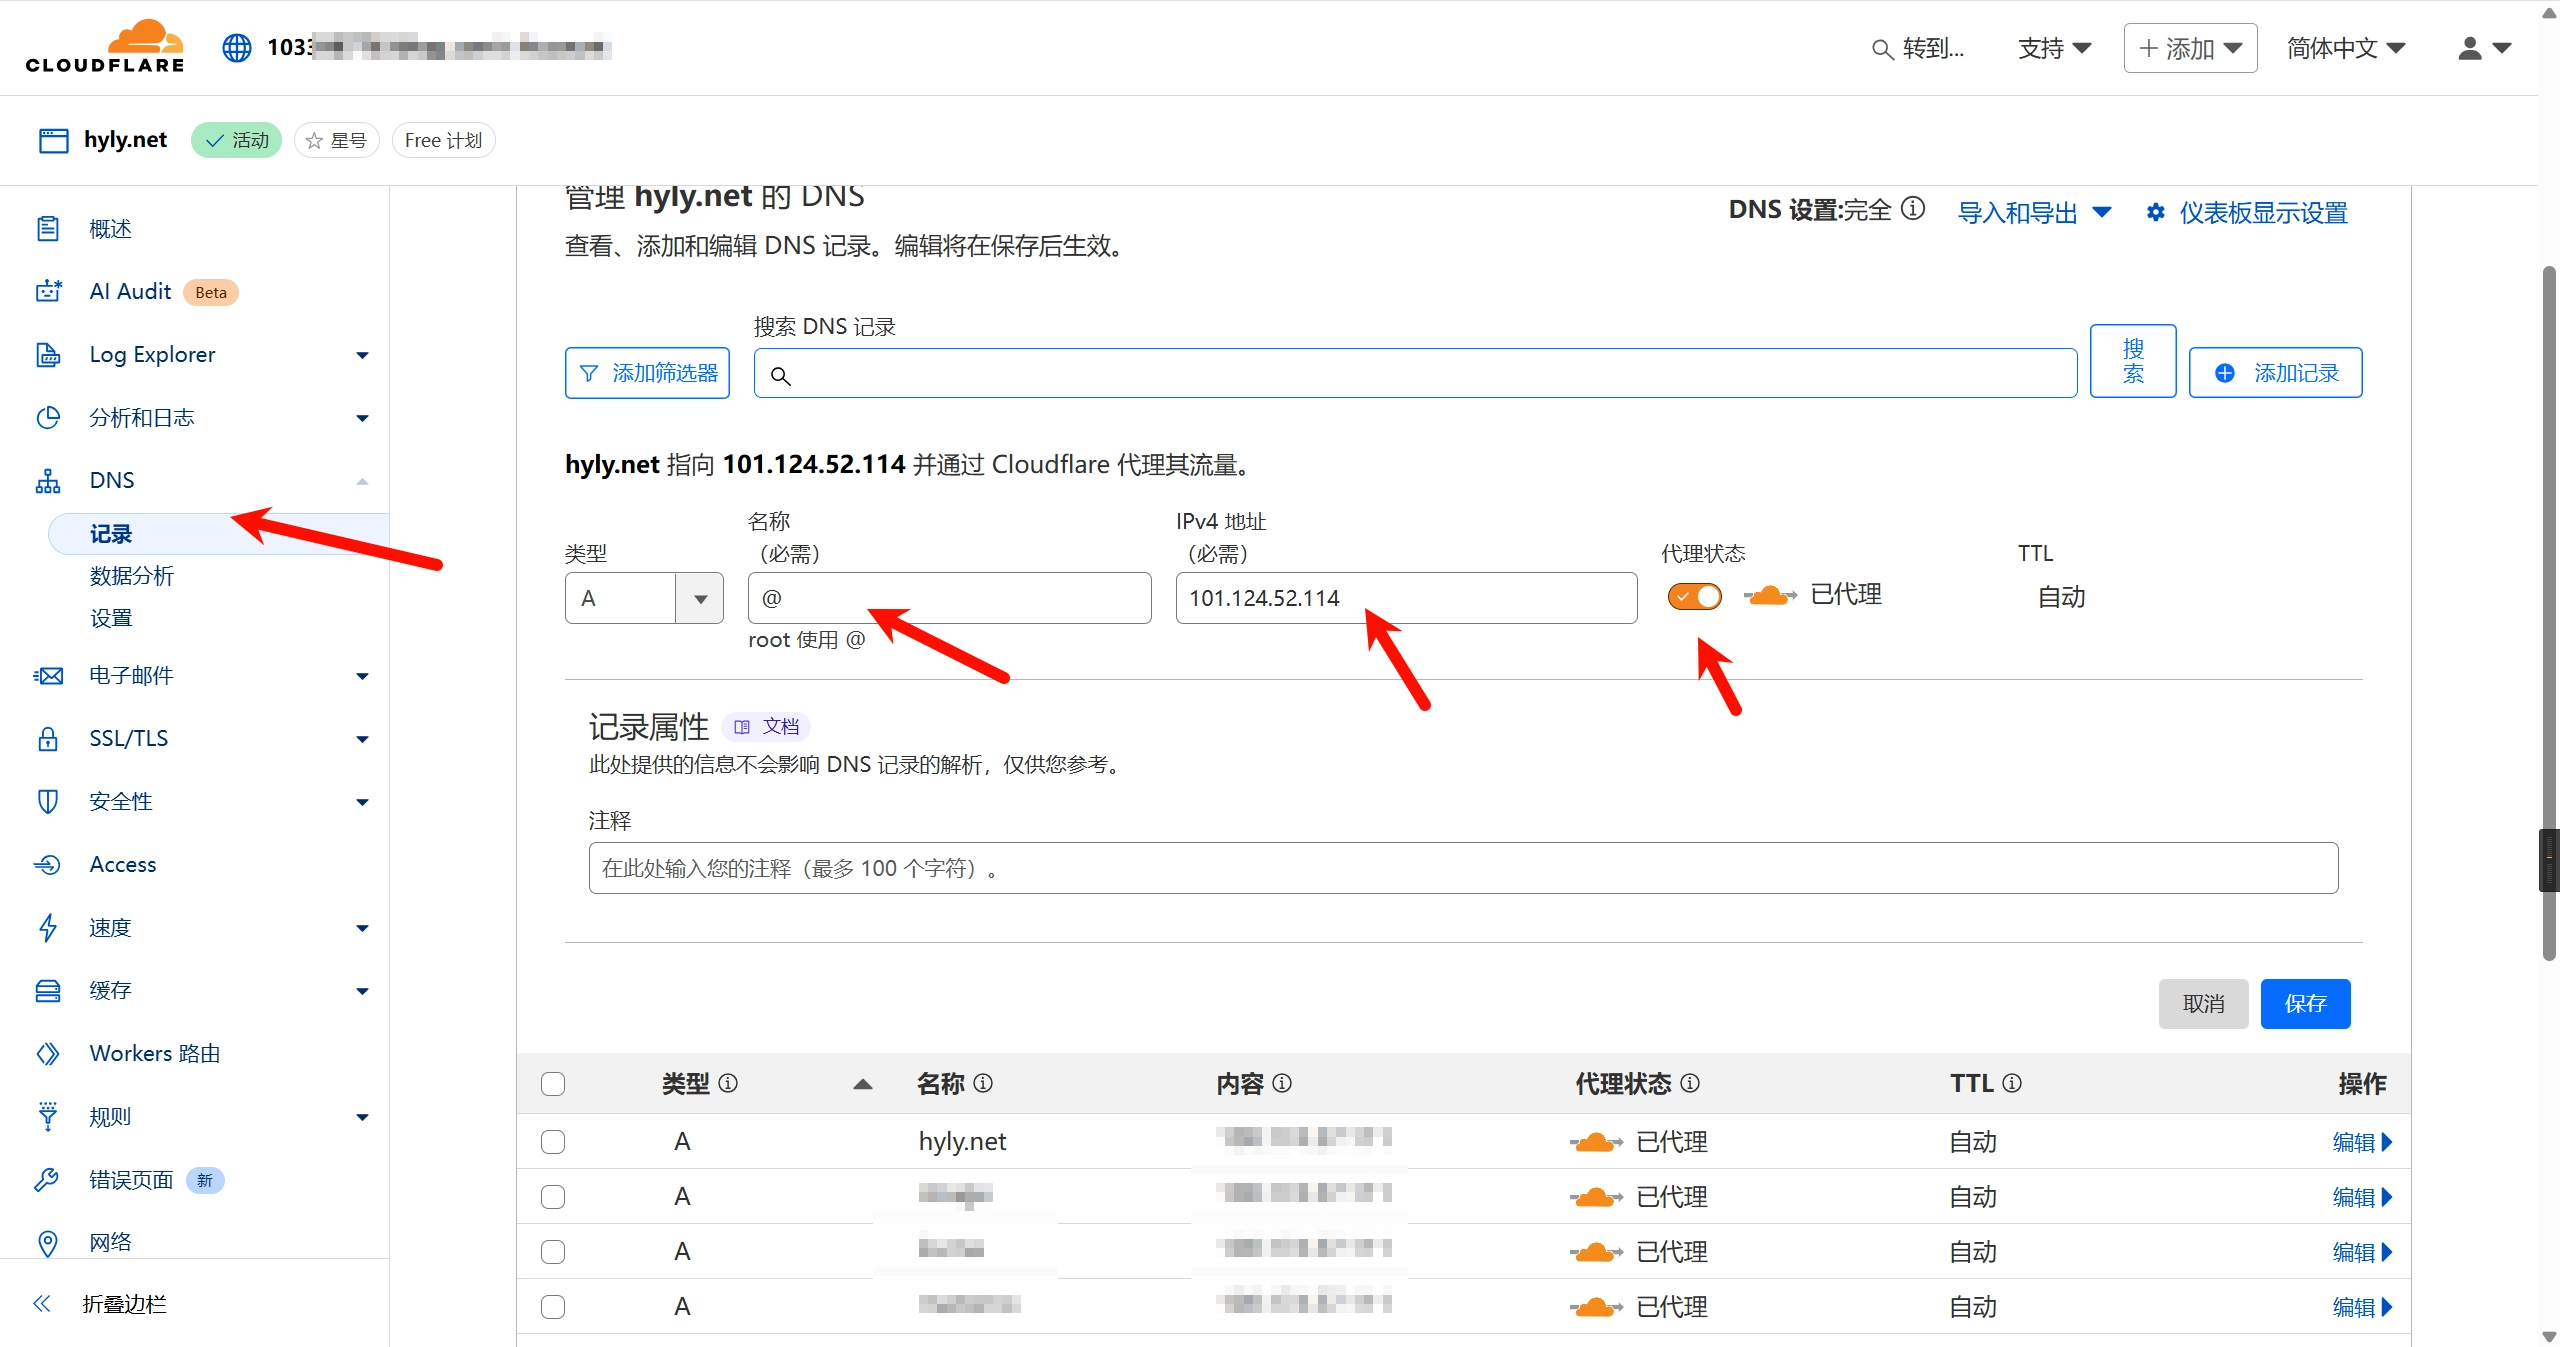Click the 安全性 shield icon
The image size is (2560, 1347).
point(48,801)
